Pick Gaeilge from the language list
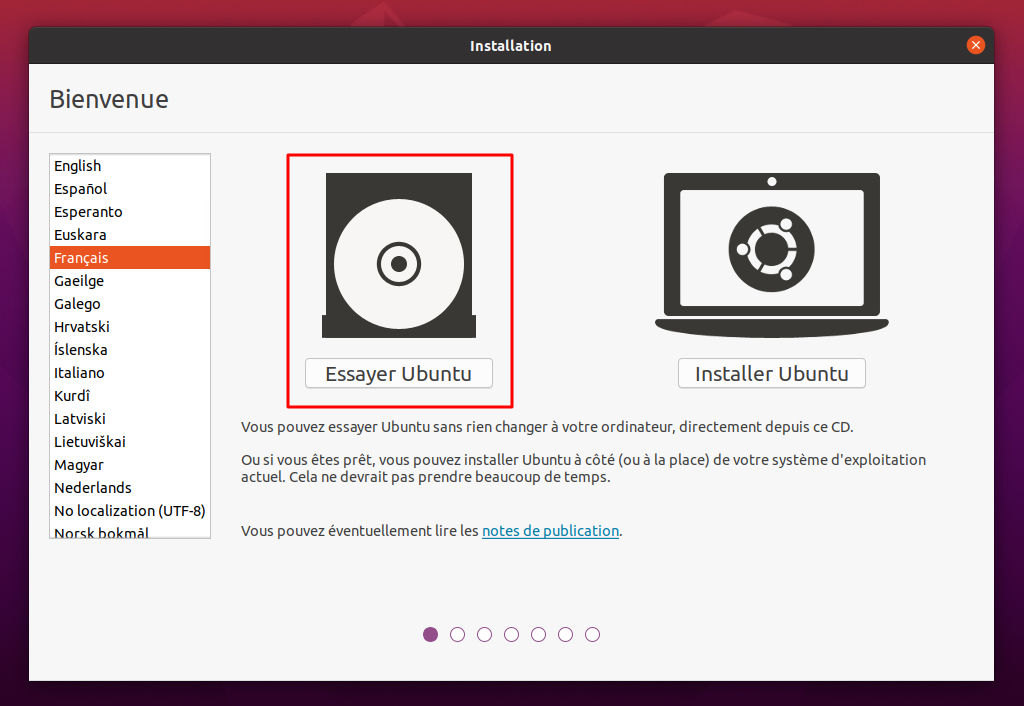This screenshot has height=706, width=1024. pos(130,281)
